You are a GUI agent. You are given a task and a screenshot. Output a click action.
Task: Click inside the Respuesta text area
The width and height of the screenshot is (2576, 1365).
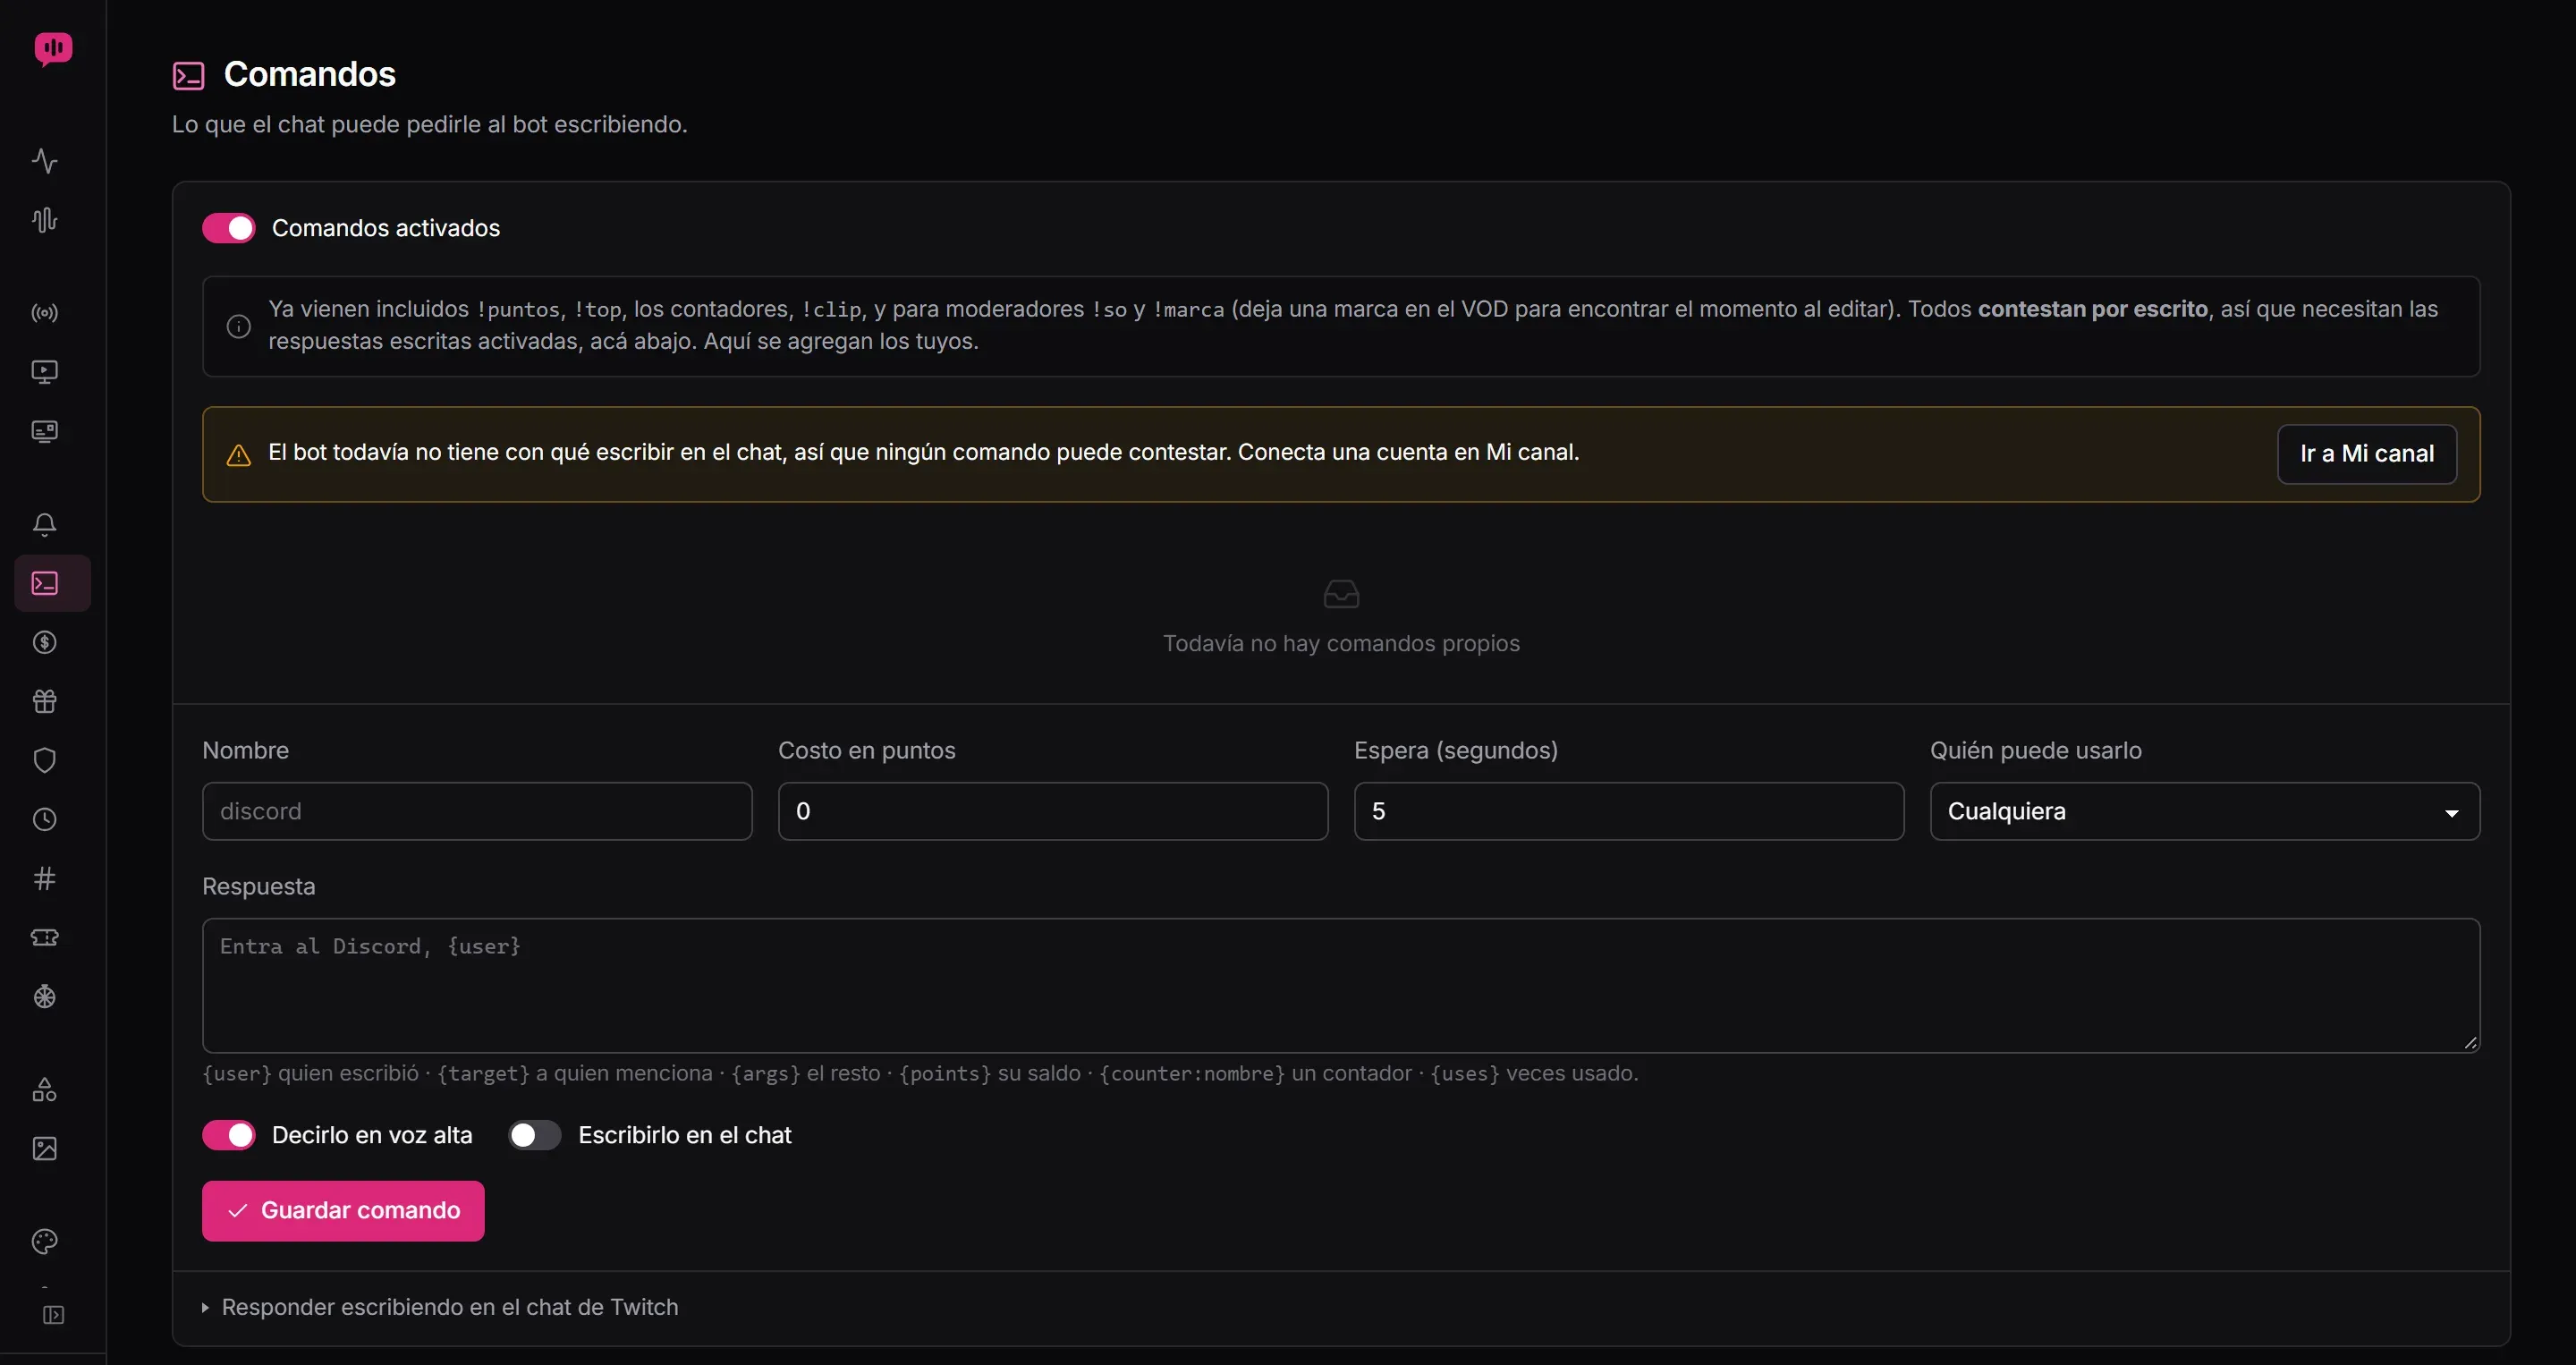click(1341, 985)
